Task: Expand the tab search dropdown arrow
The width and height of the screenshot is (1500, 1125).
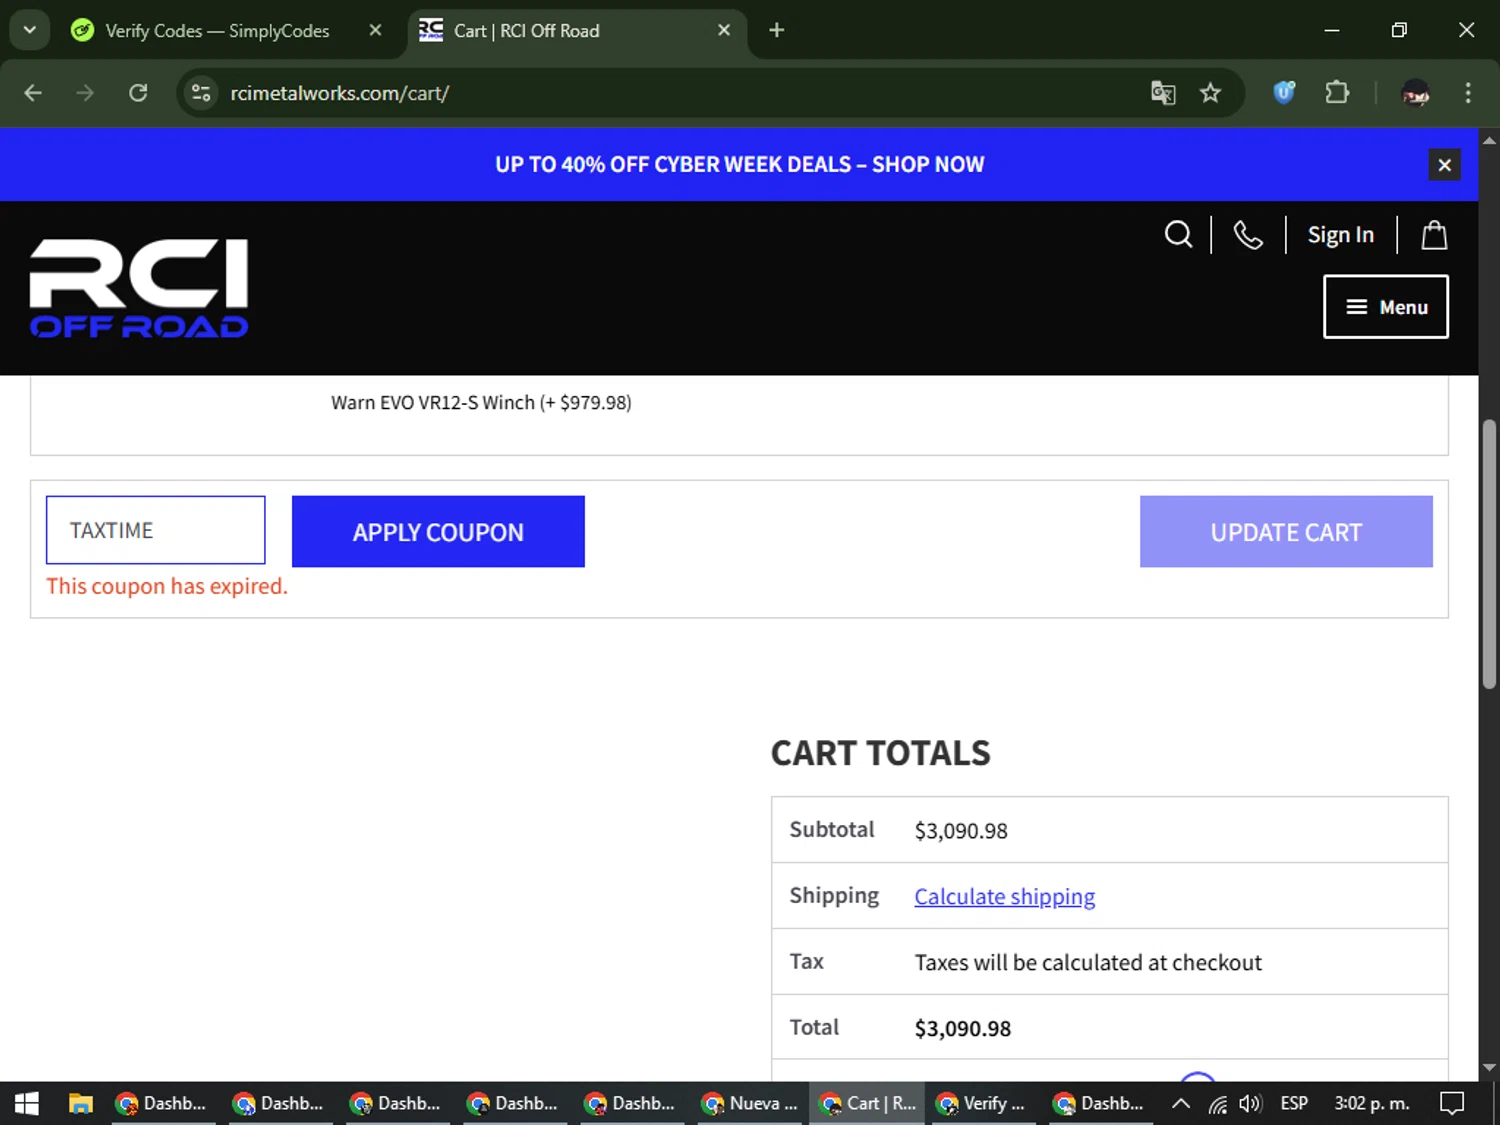Action: tap(30, 30)
